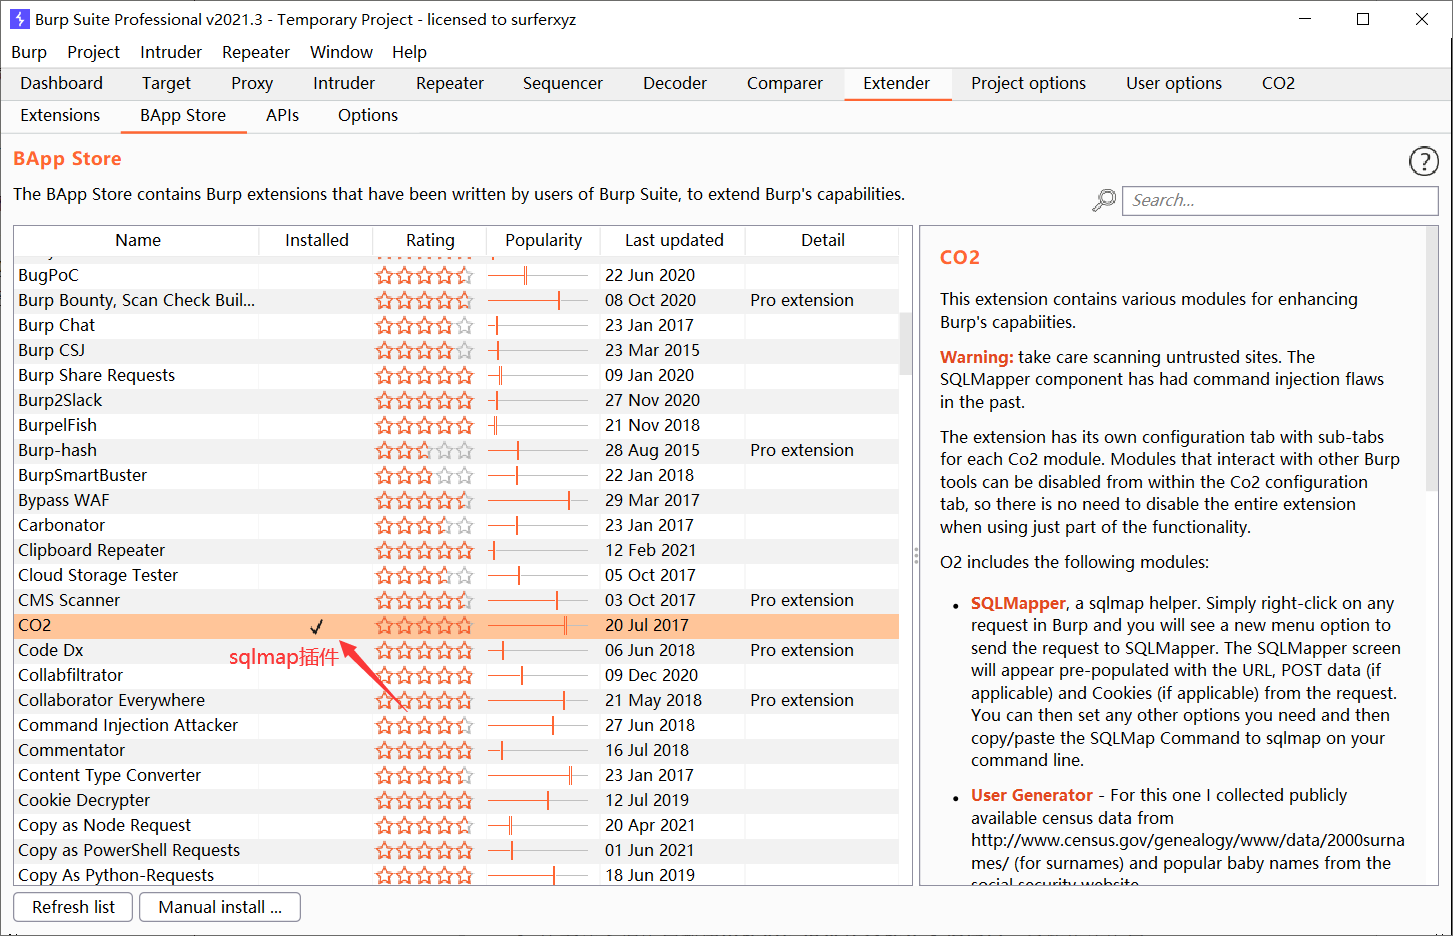This screenshot has height=936, width=1453.
Task: Sort list by Popularity column header
Action: [543, 240]
